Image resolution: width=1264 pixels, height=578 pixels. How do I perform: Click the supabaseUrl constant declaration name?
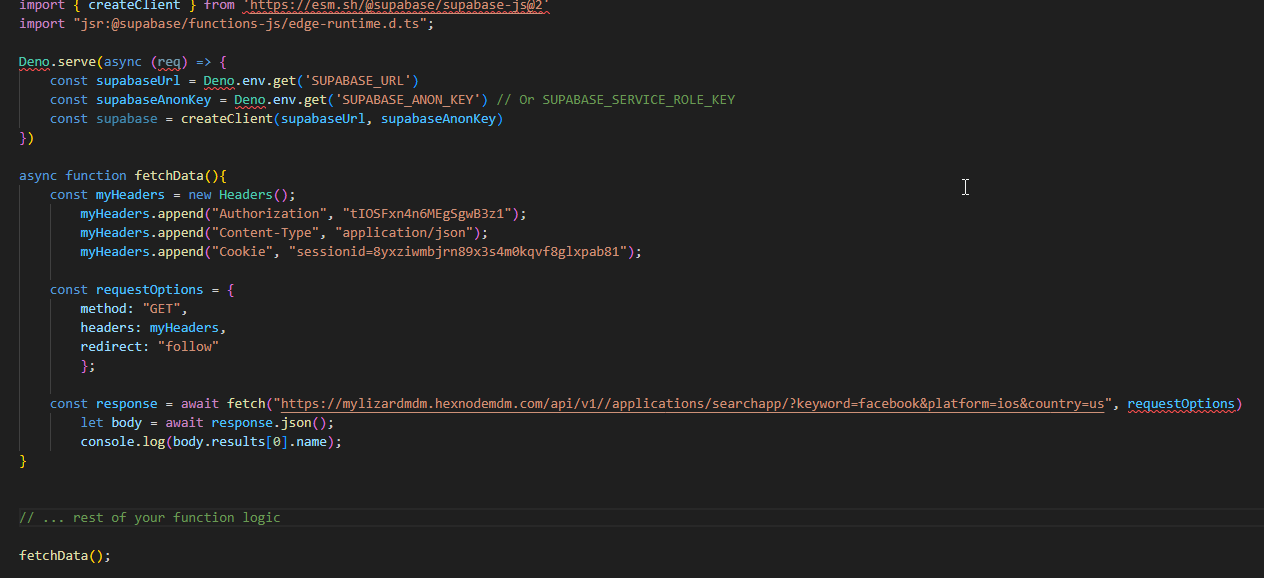(x=138, y=81)
